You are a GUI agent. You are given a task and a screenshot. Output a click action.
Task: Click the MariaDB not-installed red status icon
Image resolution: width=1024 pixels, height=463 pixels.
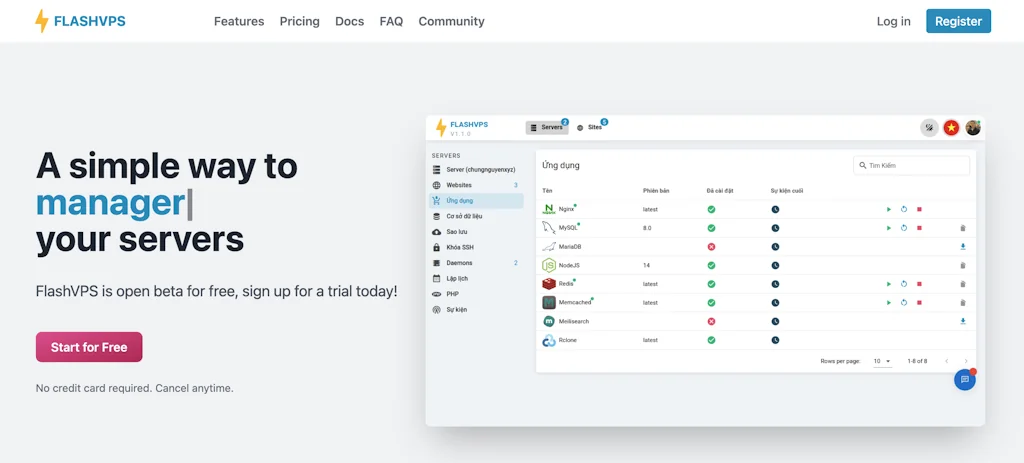[x=711, y=247]
